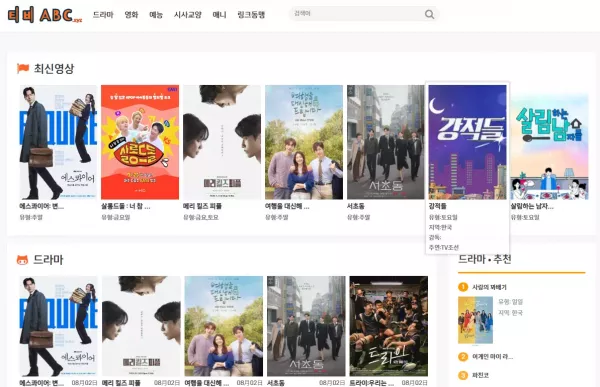This screenshot has height=387, width=600.
Task: Click the 드라마 section heading
Action: click(x=48, y=260)
